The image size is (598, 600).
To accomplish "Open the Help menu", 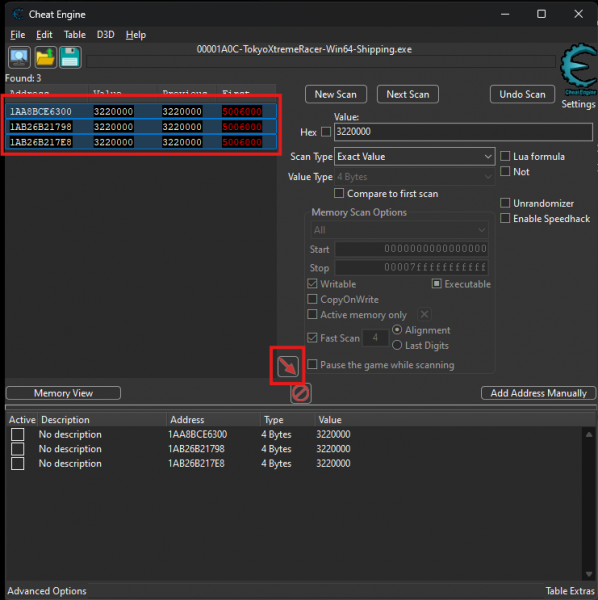I will tap(136, 35).
